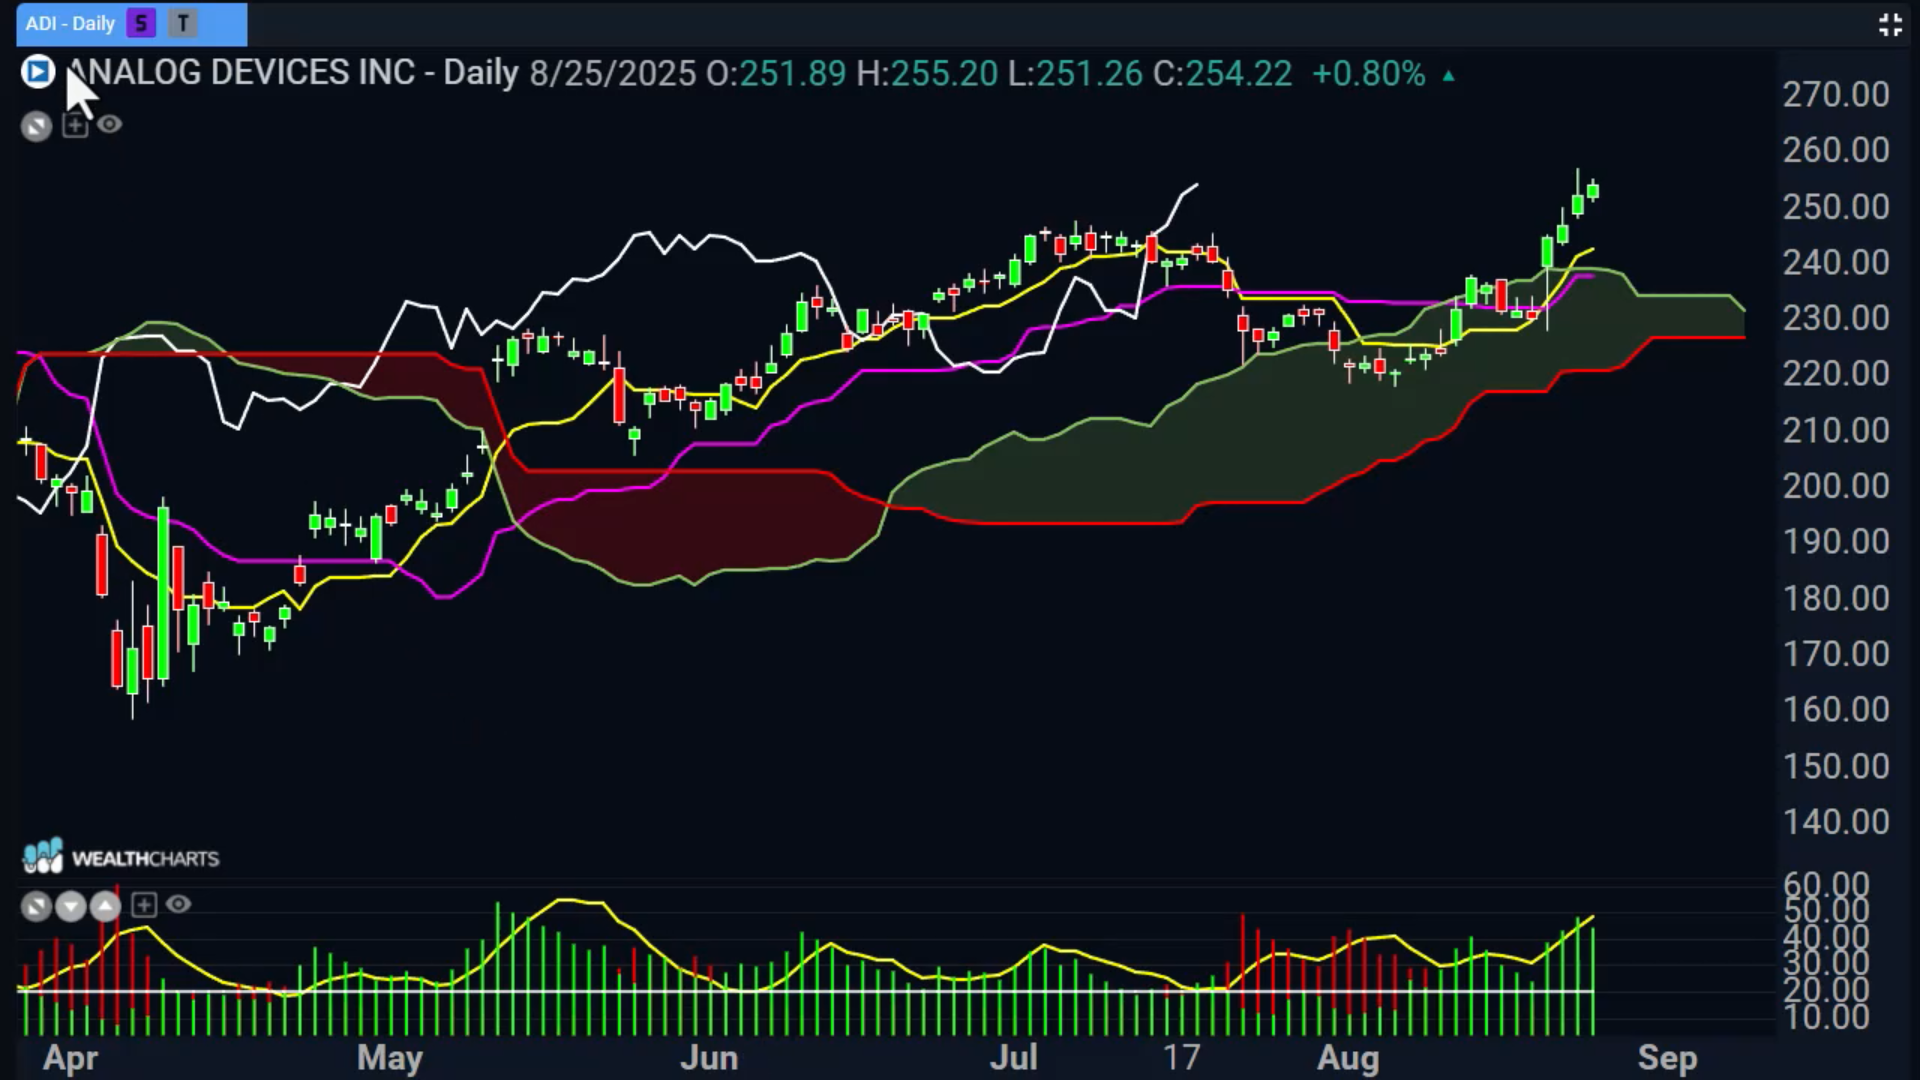Click the open value O:251.89
The image size is (1920, 1080).
coord(776,73)
